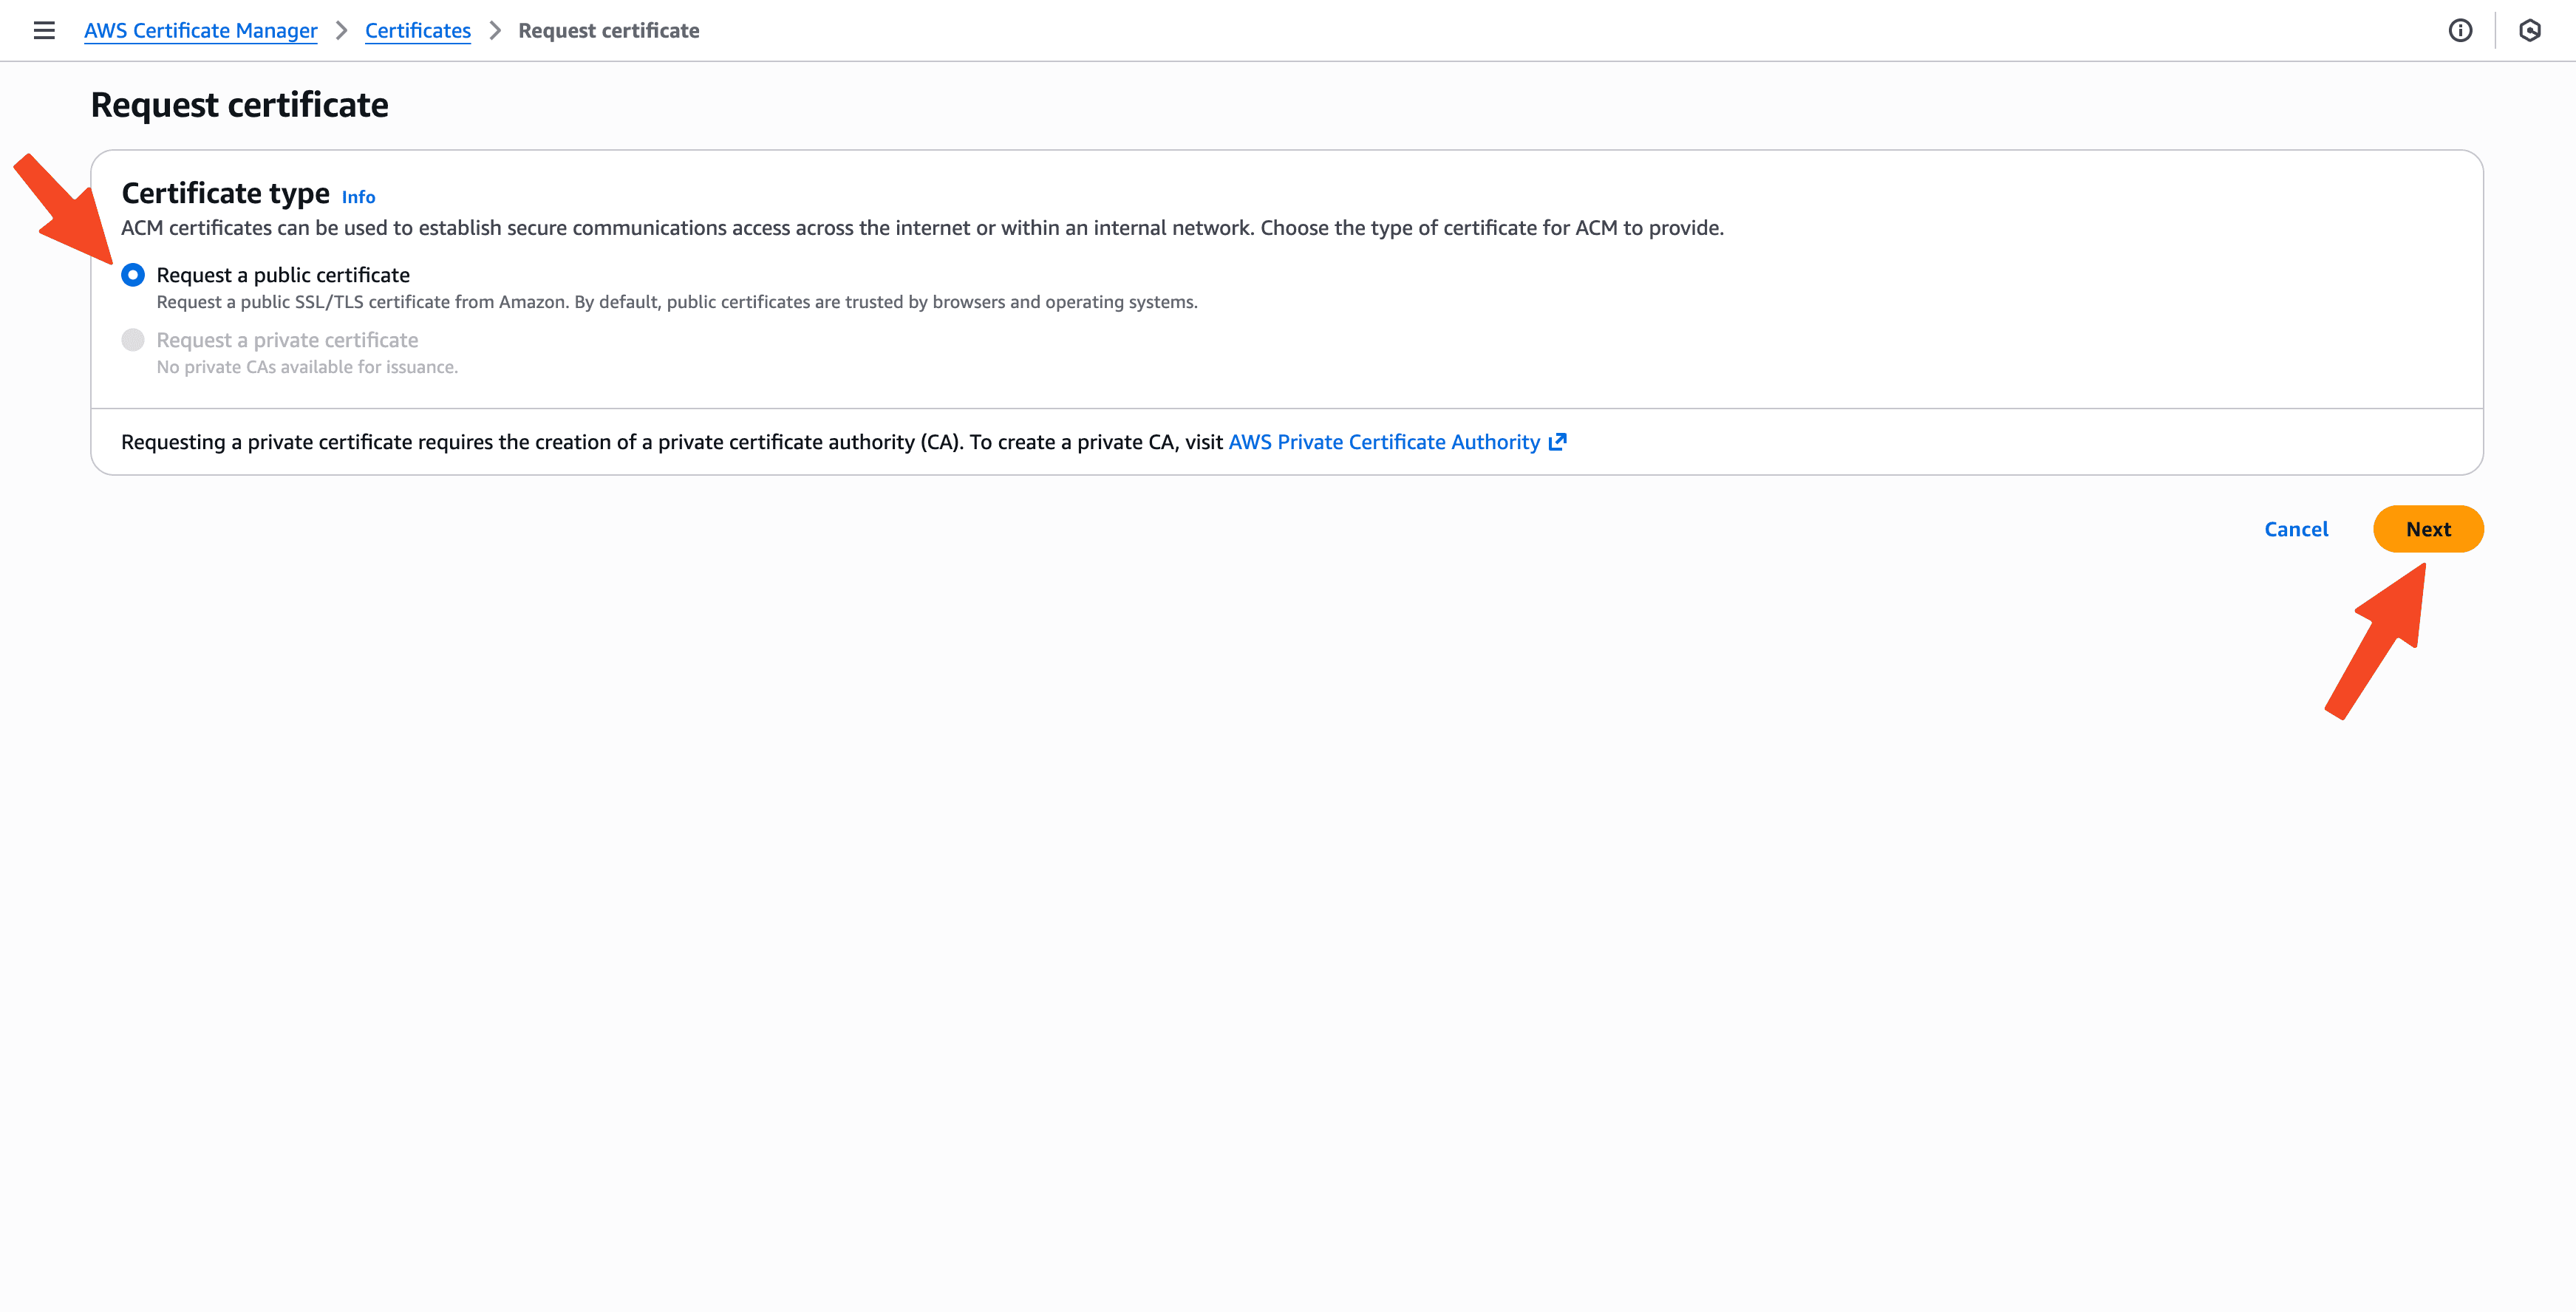
Task: Select the Request a public certificate radio button
Action: tap(132, 274)
